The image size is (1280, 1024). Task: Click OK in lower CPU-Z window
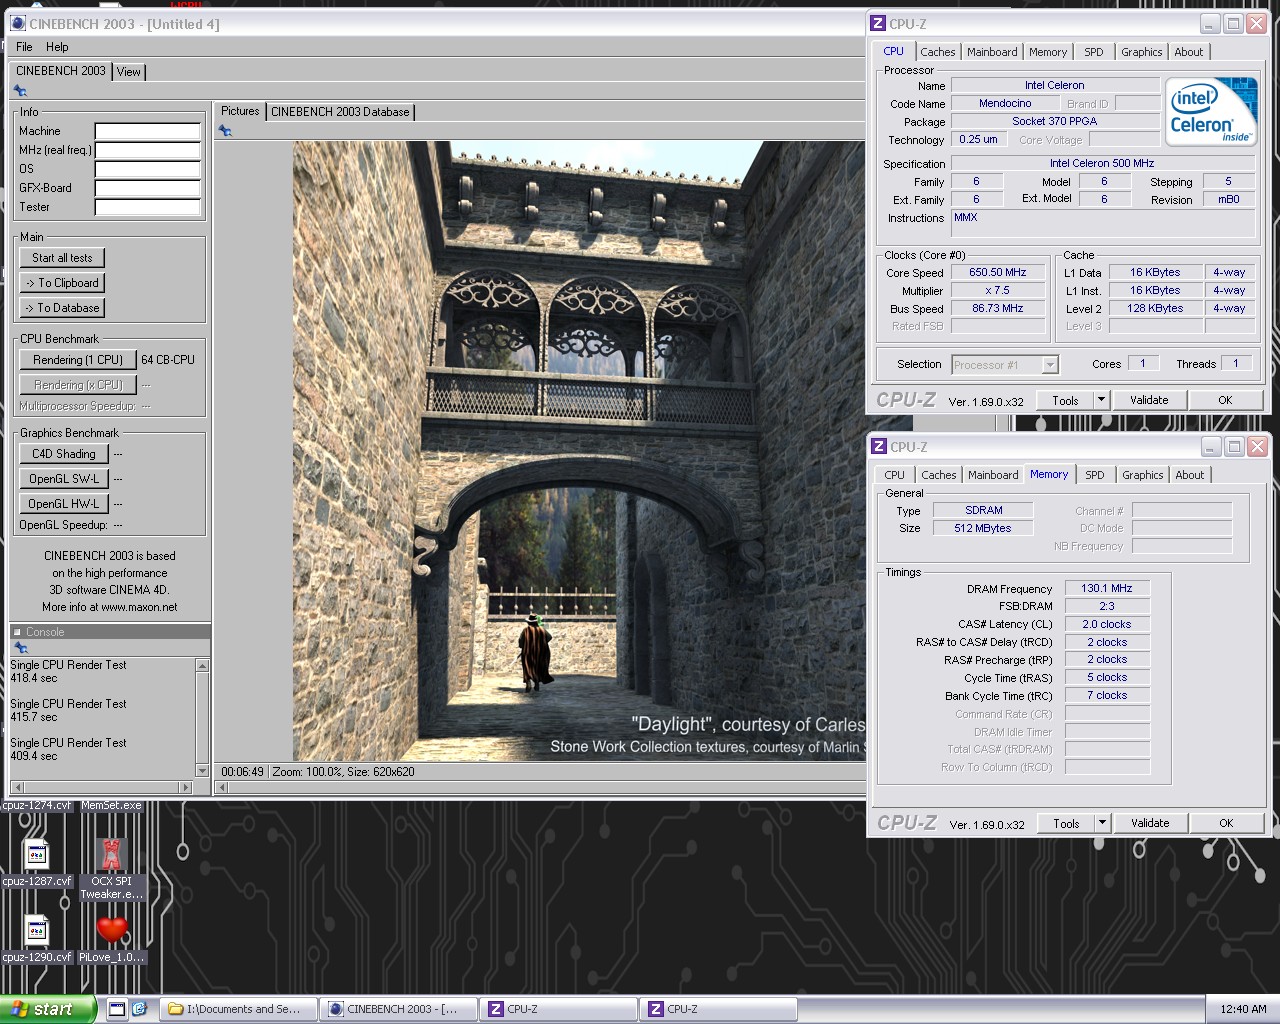point(1226,823)
